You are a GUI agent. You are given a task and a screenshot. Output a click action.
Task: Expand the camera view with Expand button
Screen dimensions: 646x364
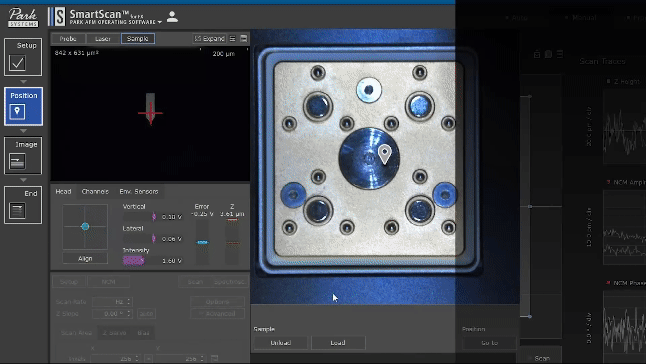click(x=210, y=39)
